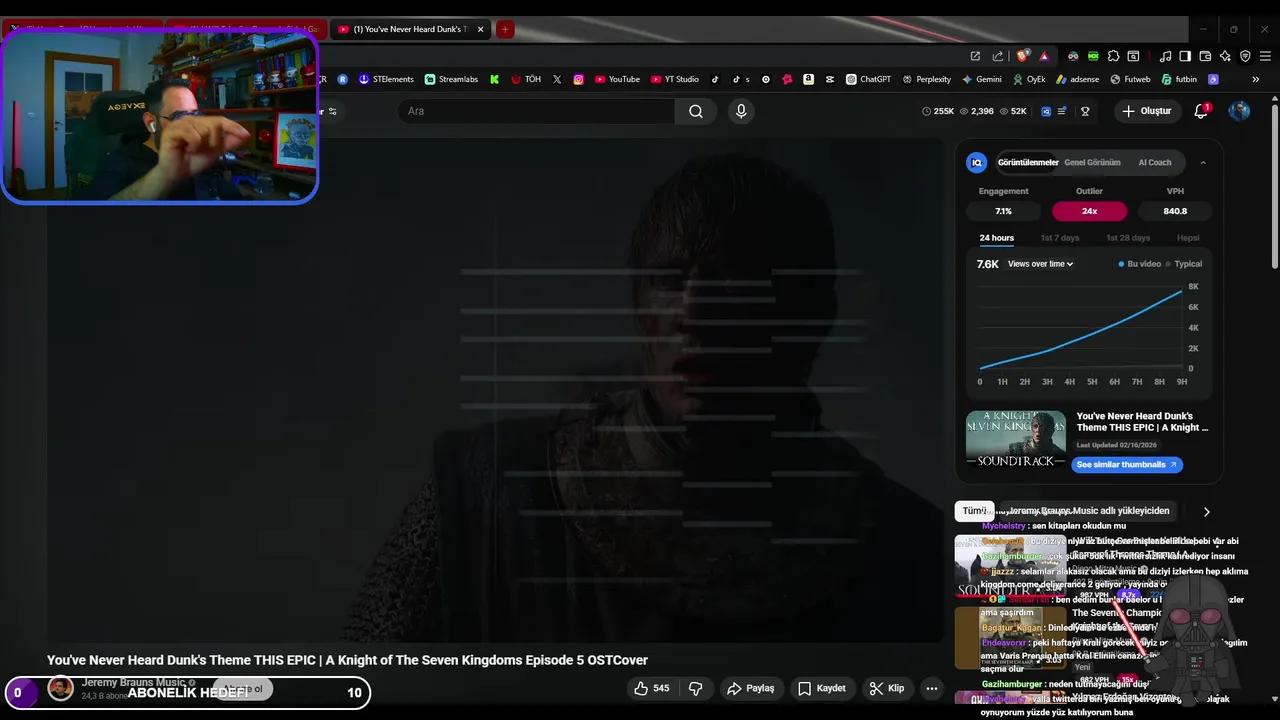Open the STElements bookmark
This screenshot has height=720, width=1280.
click(x=386, y=79)
